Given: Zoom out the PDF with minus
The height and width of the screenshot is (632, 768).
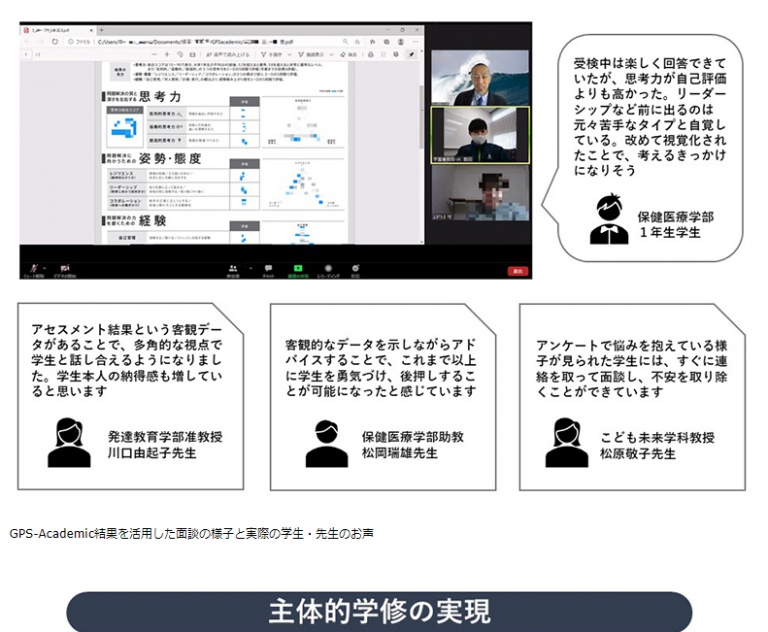Looking at the screenshot, I should click(x=154, y=54).
